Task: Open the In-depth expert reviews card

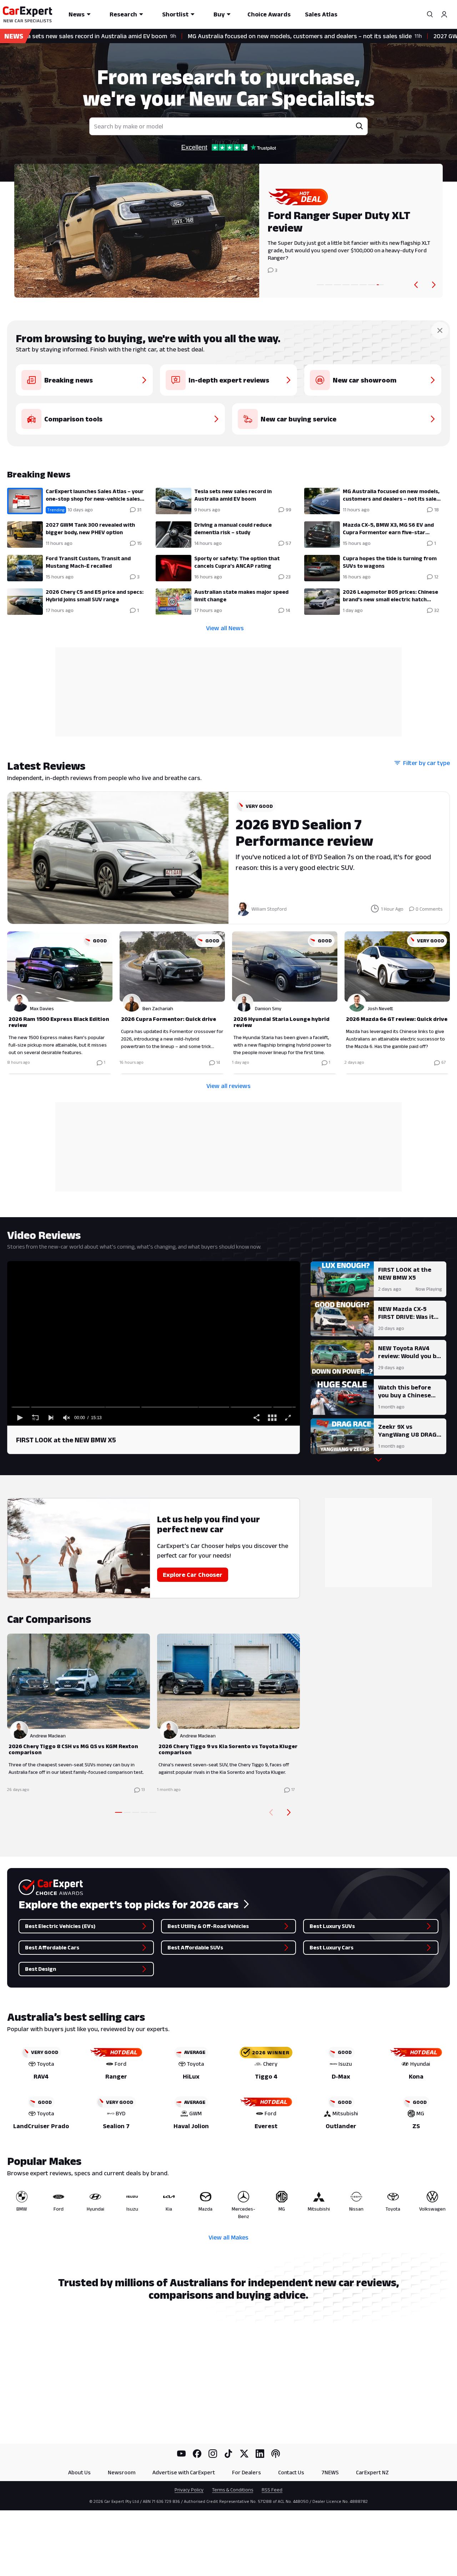Action: (x=229, y=380)
